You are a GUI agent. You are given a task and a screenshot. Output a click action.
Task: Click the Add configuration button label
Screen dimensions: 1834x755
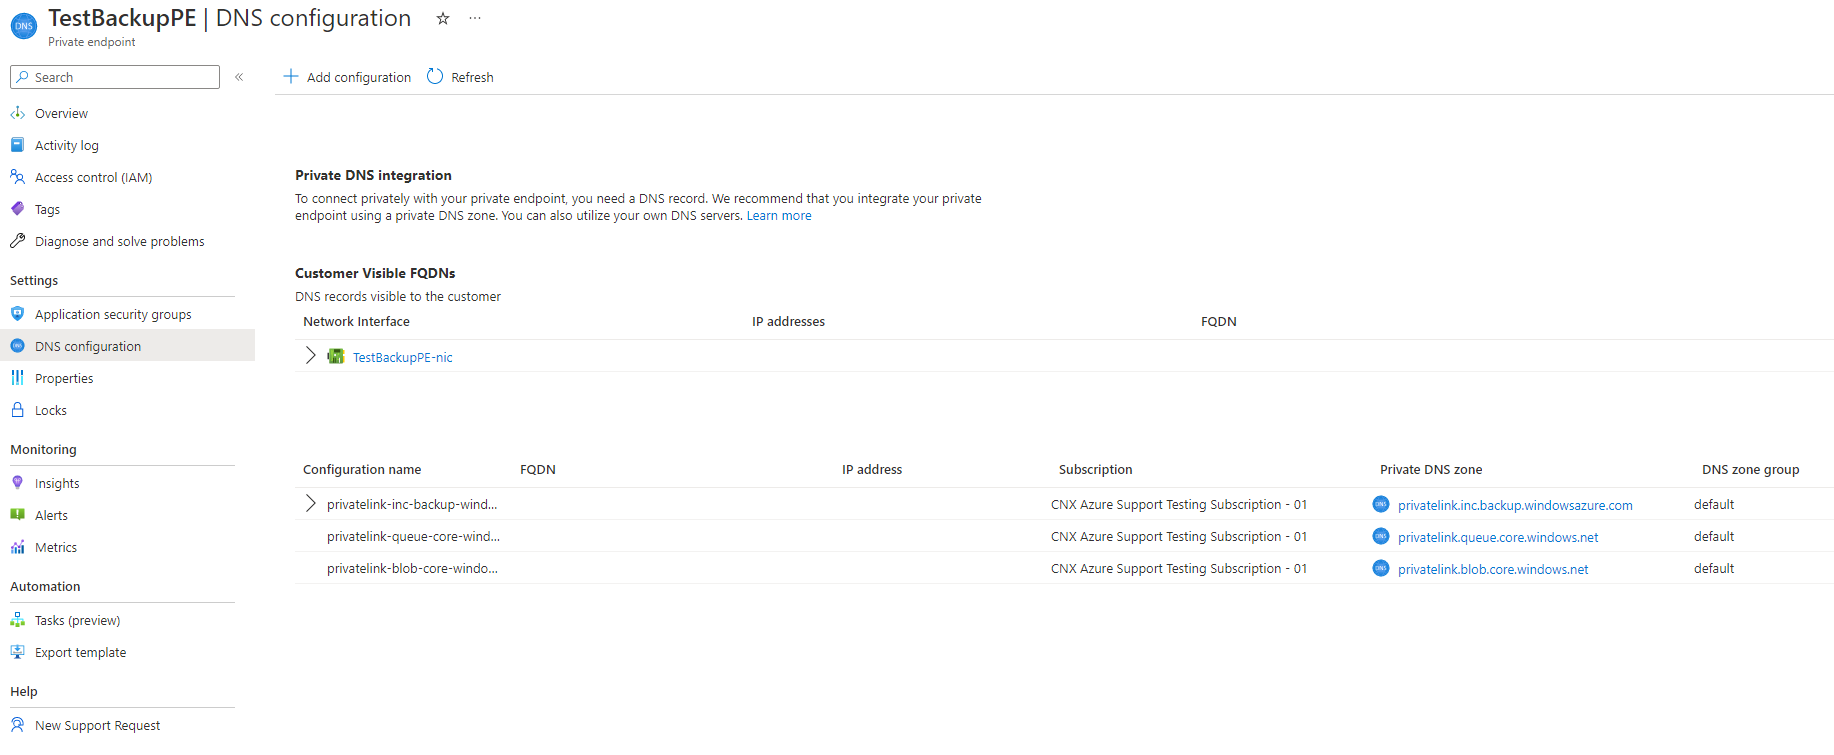coord(359,78)
